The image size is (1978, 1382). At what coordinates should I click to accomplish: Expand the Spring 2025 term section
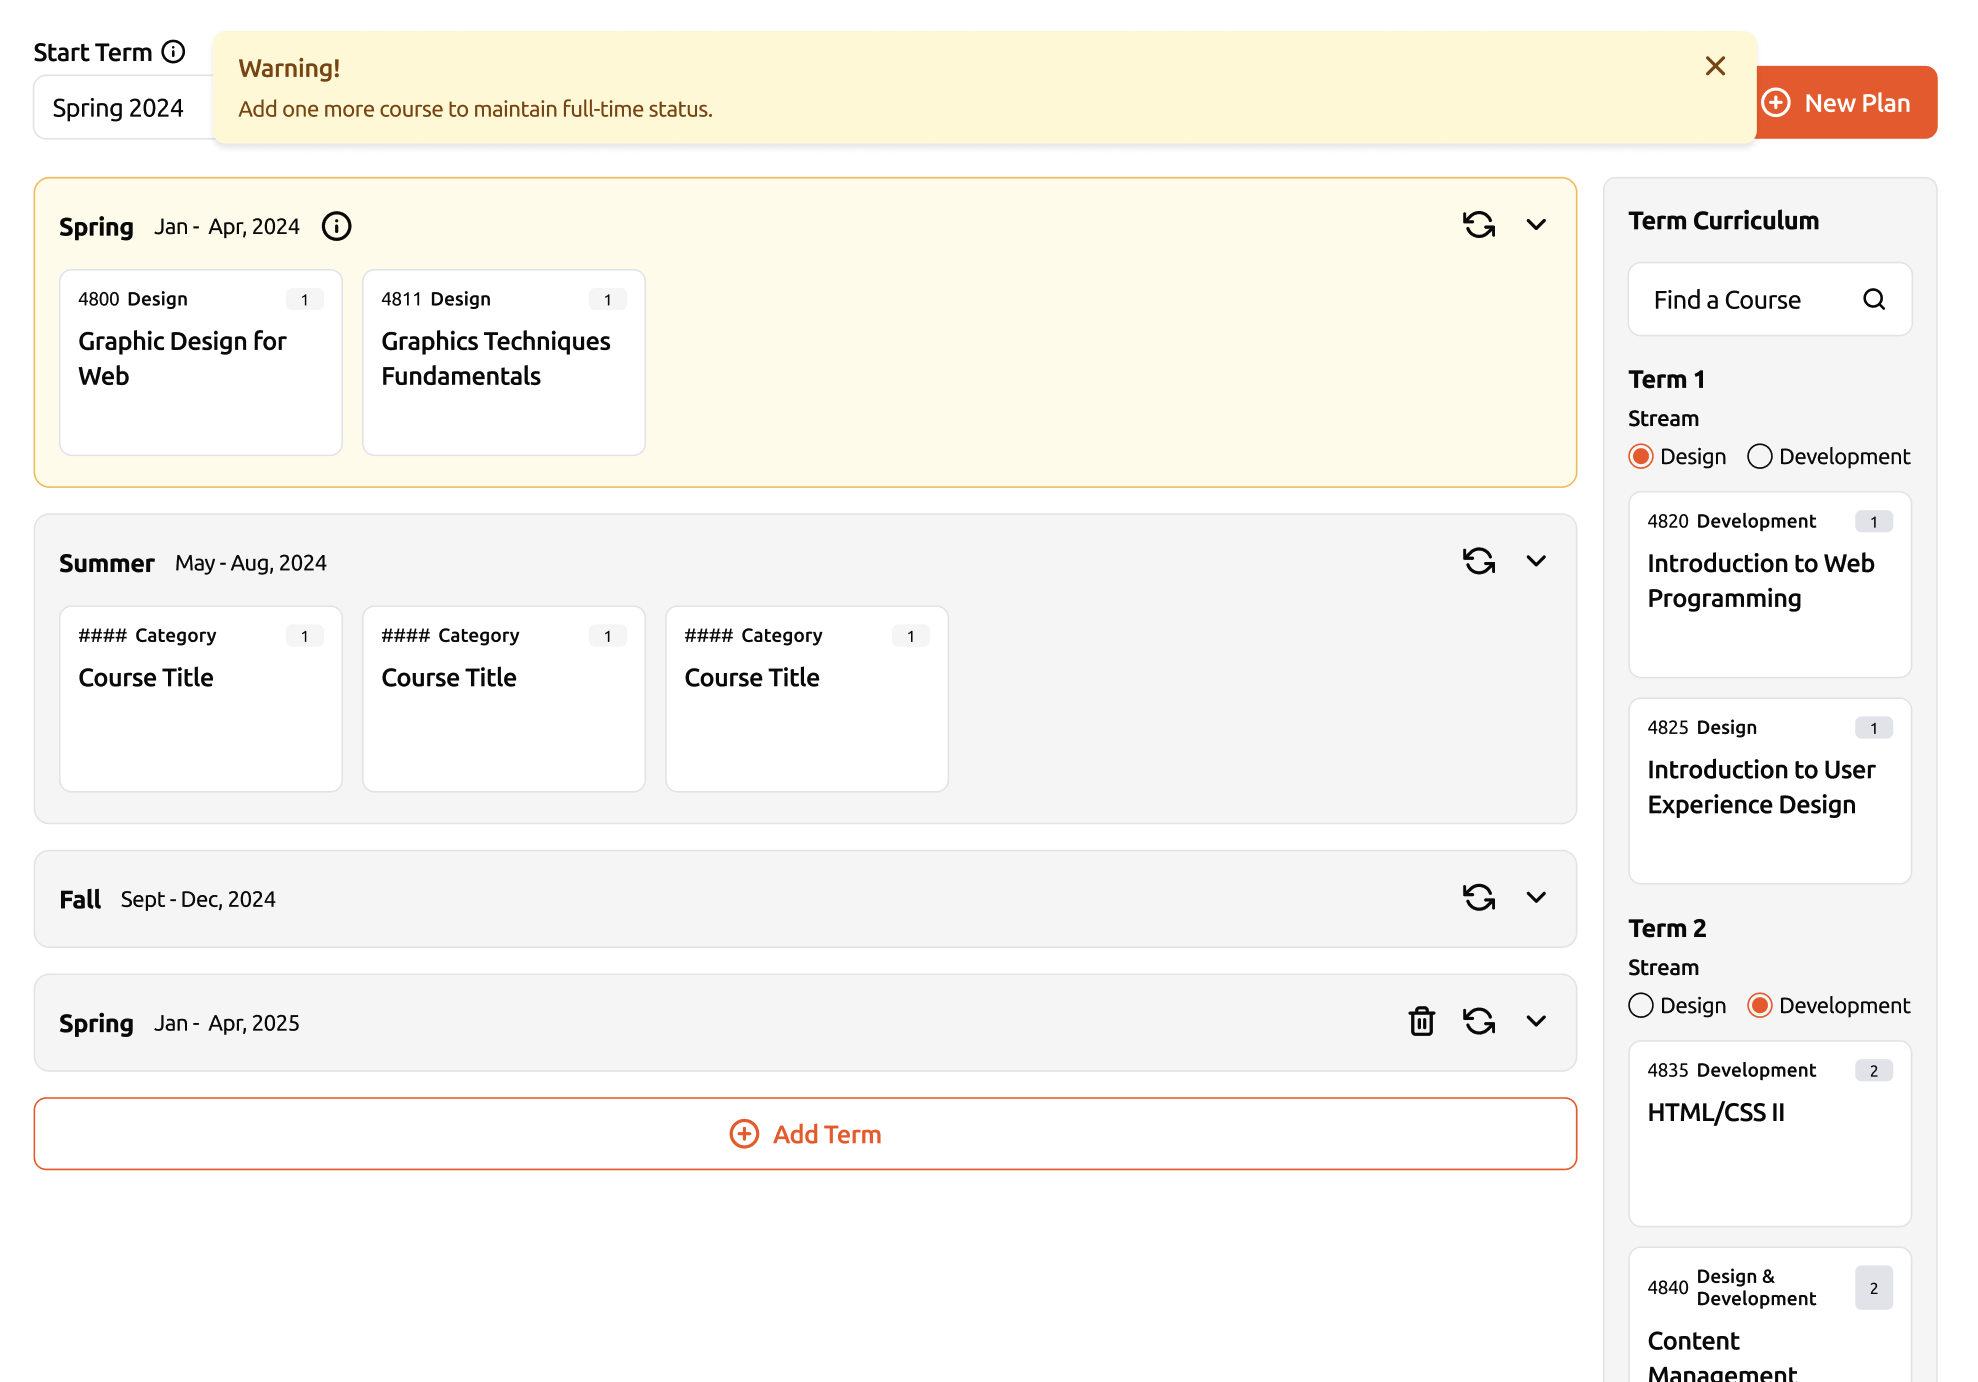click(1536, 1021)
